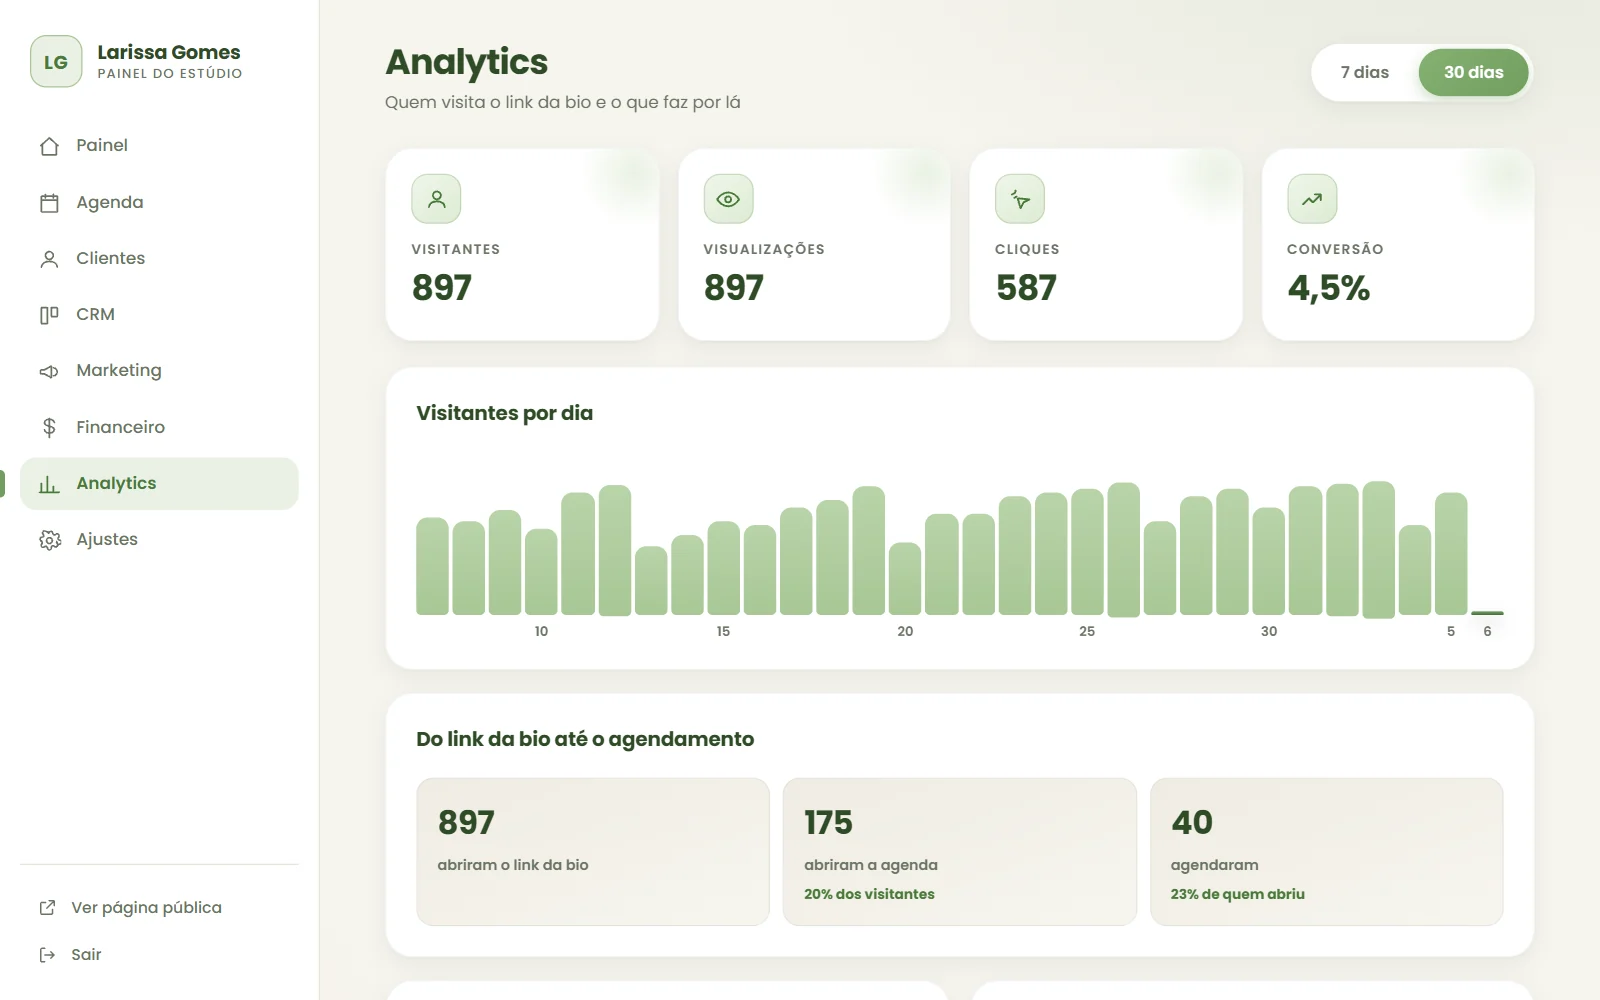Click the Clientes person icon
Screen dimensions: 1600x1000
49,259
